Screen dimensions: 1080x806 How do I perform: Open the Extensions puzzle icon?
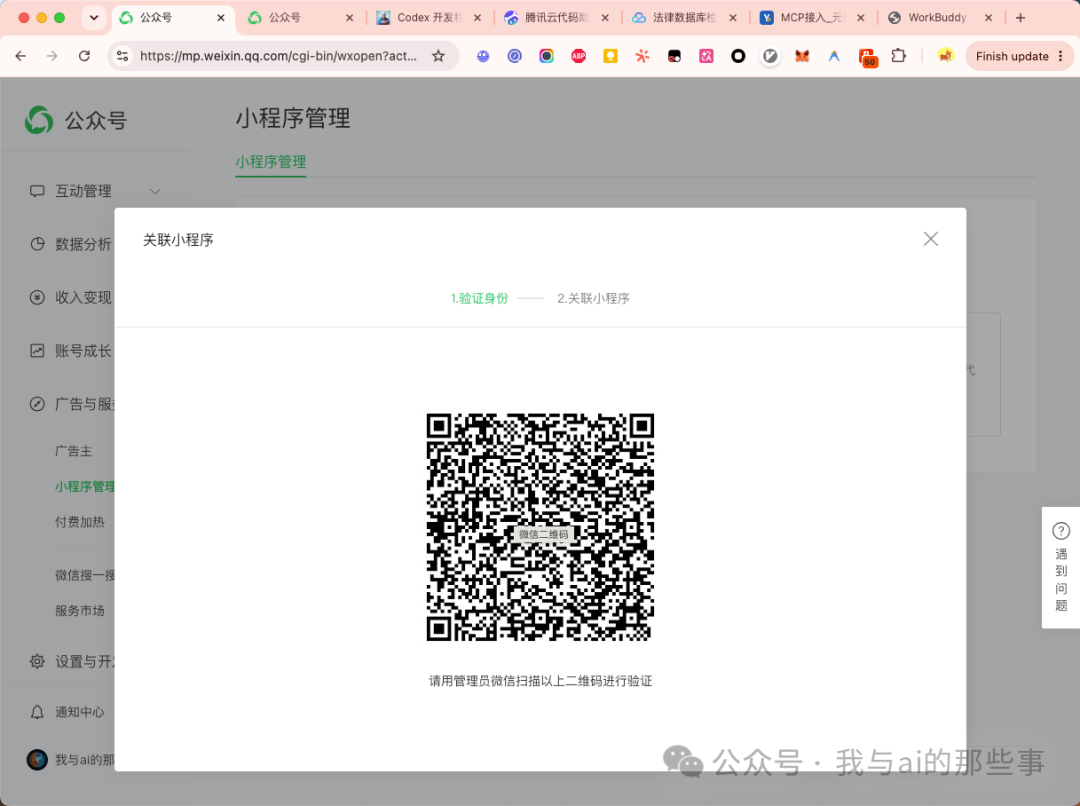coord(899,56)
